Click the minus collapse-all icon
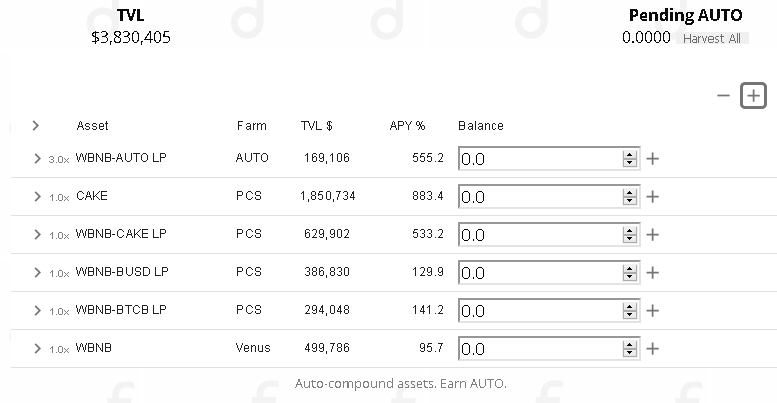The width and height of the screenshot is (777, 403). 724,96
